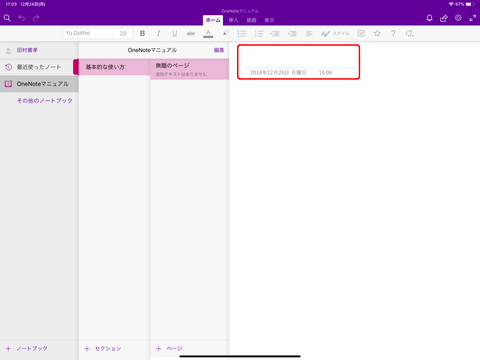Redo the last action
This screenshot has width=480, height=360.
coord(36,18)
